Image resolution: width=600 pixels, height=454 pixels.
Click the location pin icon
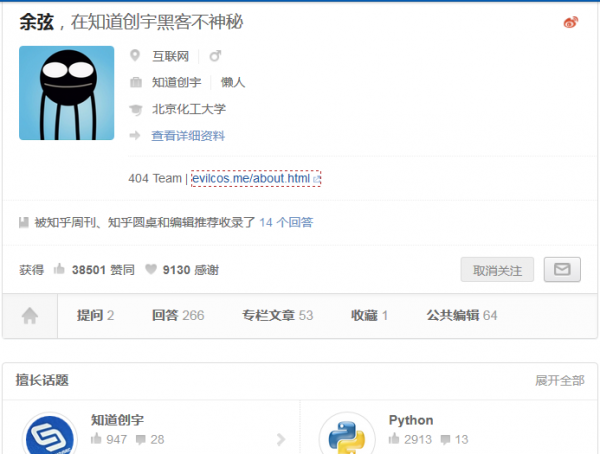135,56
